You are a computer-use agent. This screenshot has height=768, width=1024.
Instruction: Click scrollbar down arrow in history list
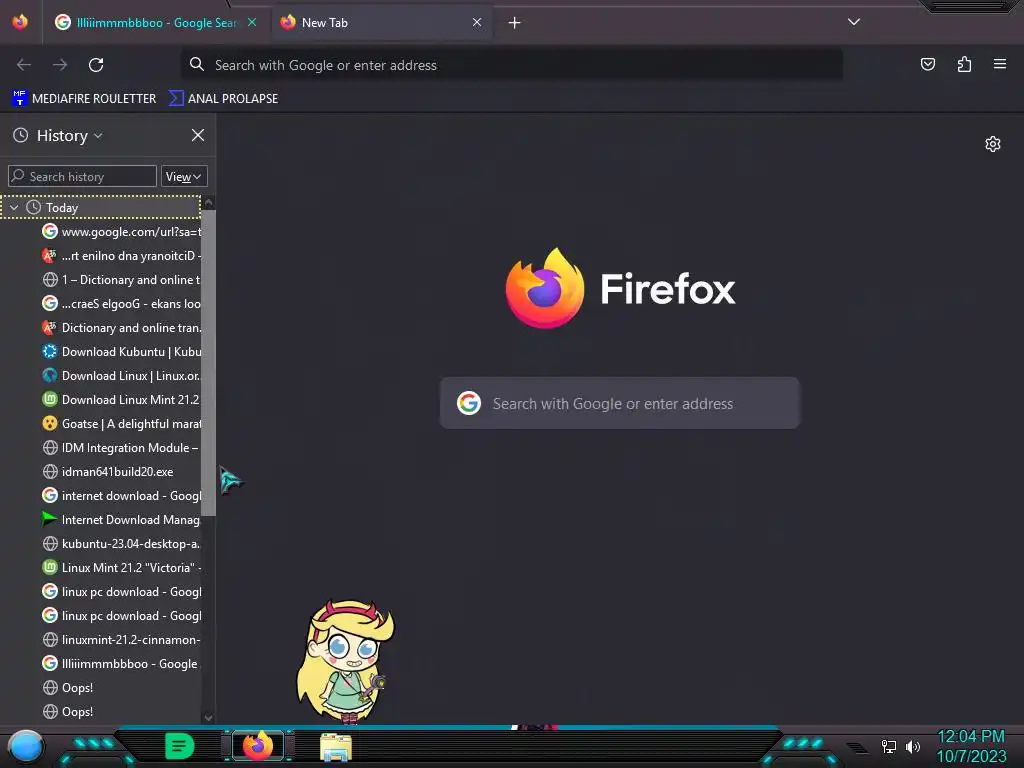(x=208, y=717)
